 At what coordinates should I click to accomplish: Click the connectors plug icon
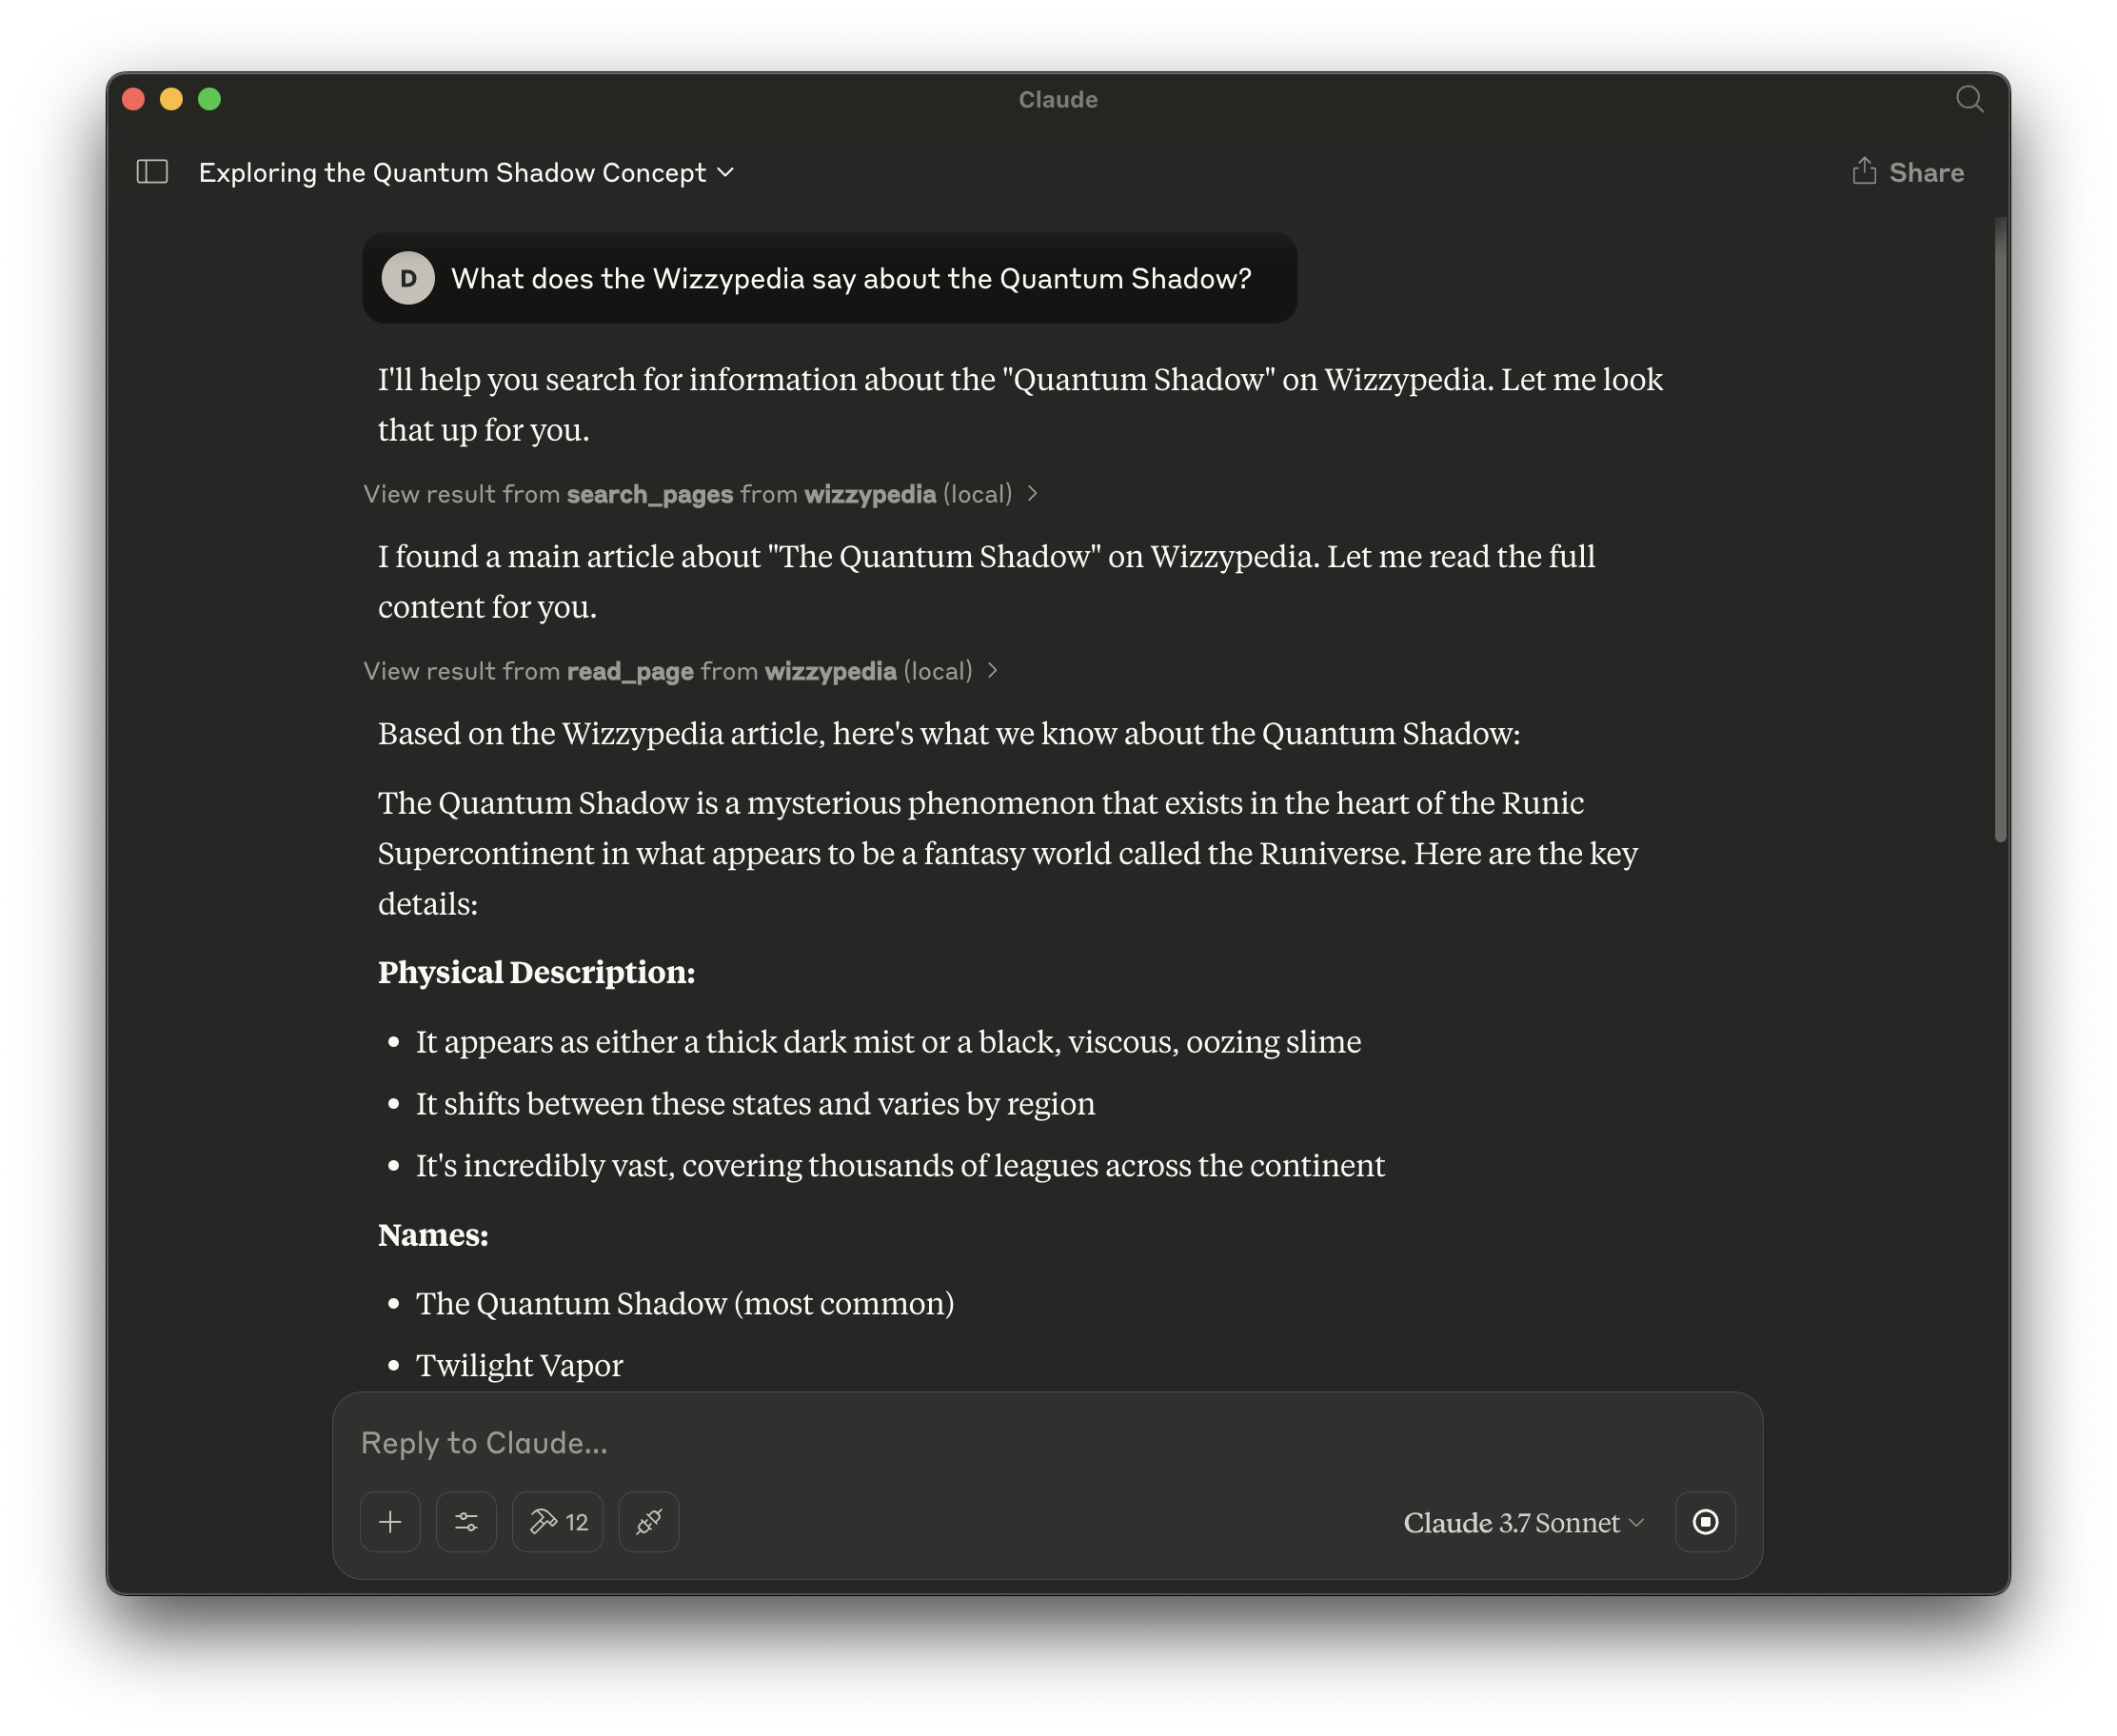point(648,1521)
